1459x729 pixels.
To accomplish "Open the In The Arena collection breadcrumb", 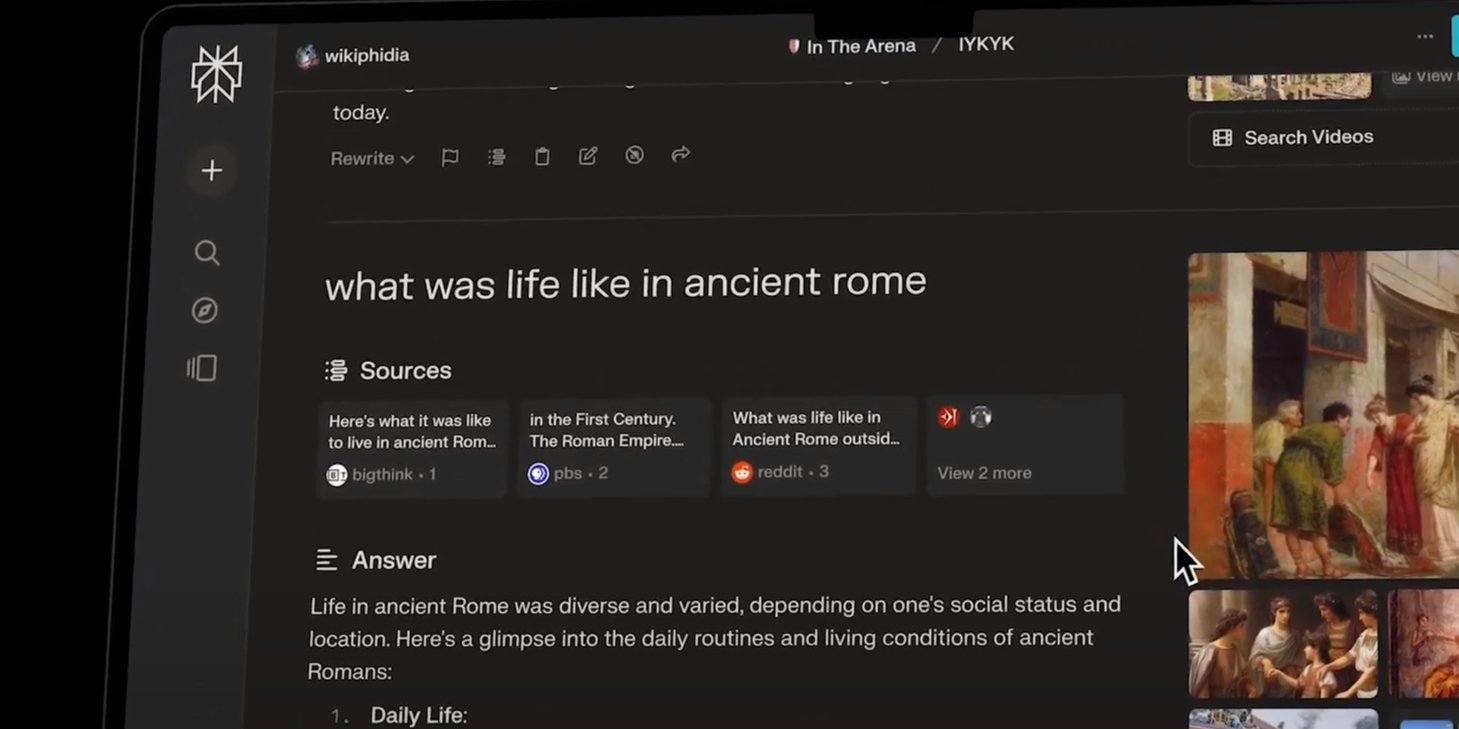I will (861, 46).
